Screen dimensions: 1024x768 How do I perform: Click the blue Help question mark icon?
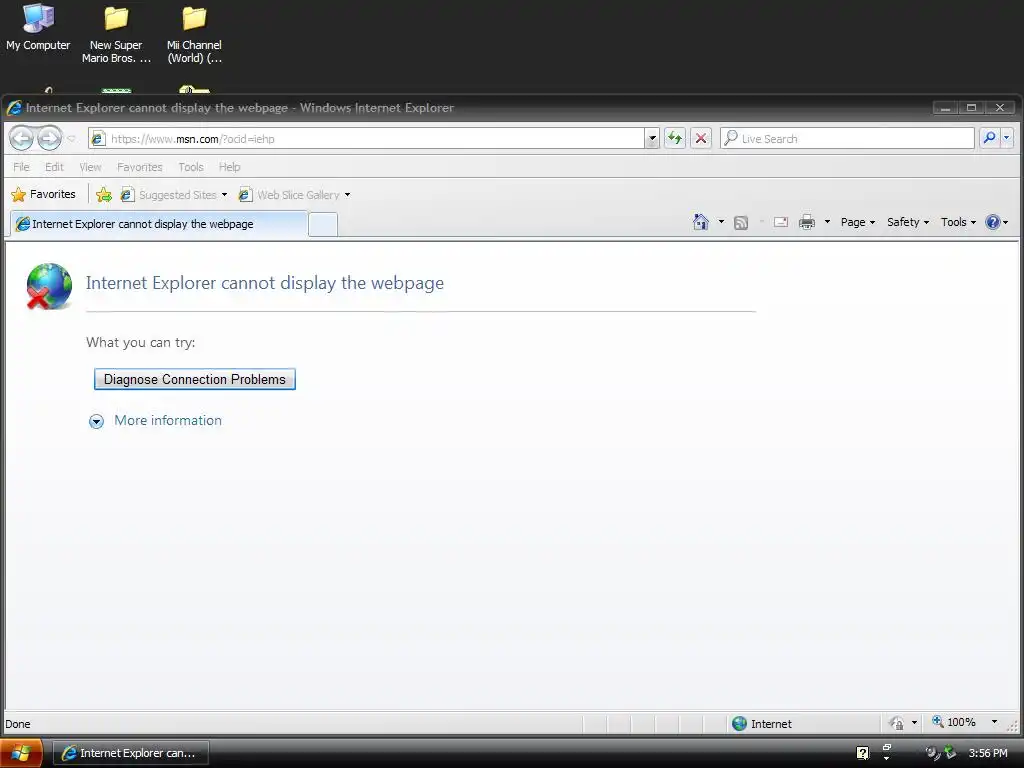(993, 222)
